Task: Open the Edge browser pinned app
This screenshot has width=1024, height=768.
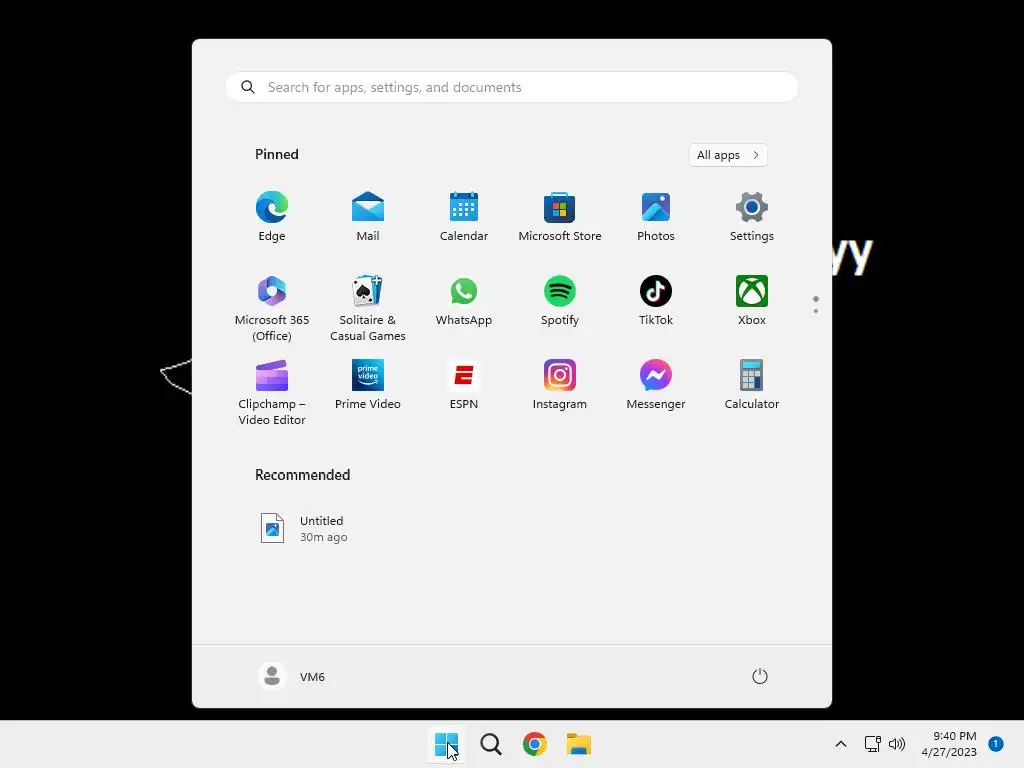Action: (x=272, y=217)
